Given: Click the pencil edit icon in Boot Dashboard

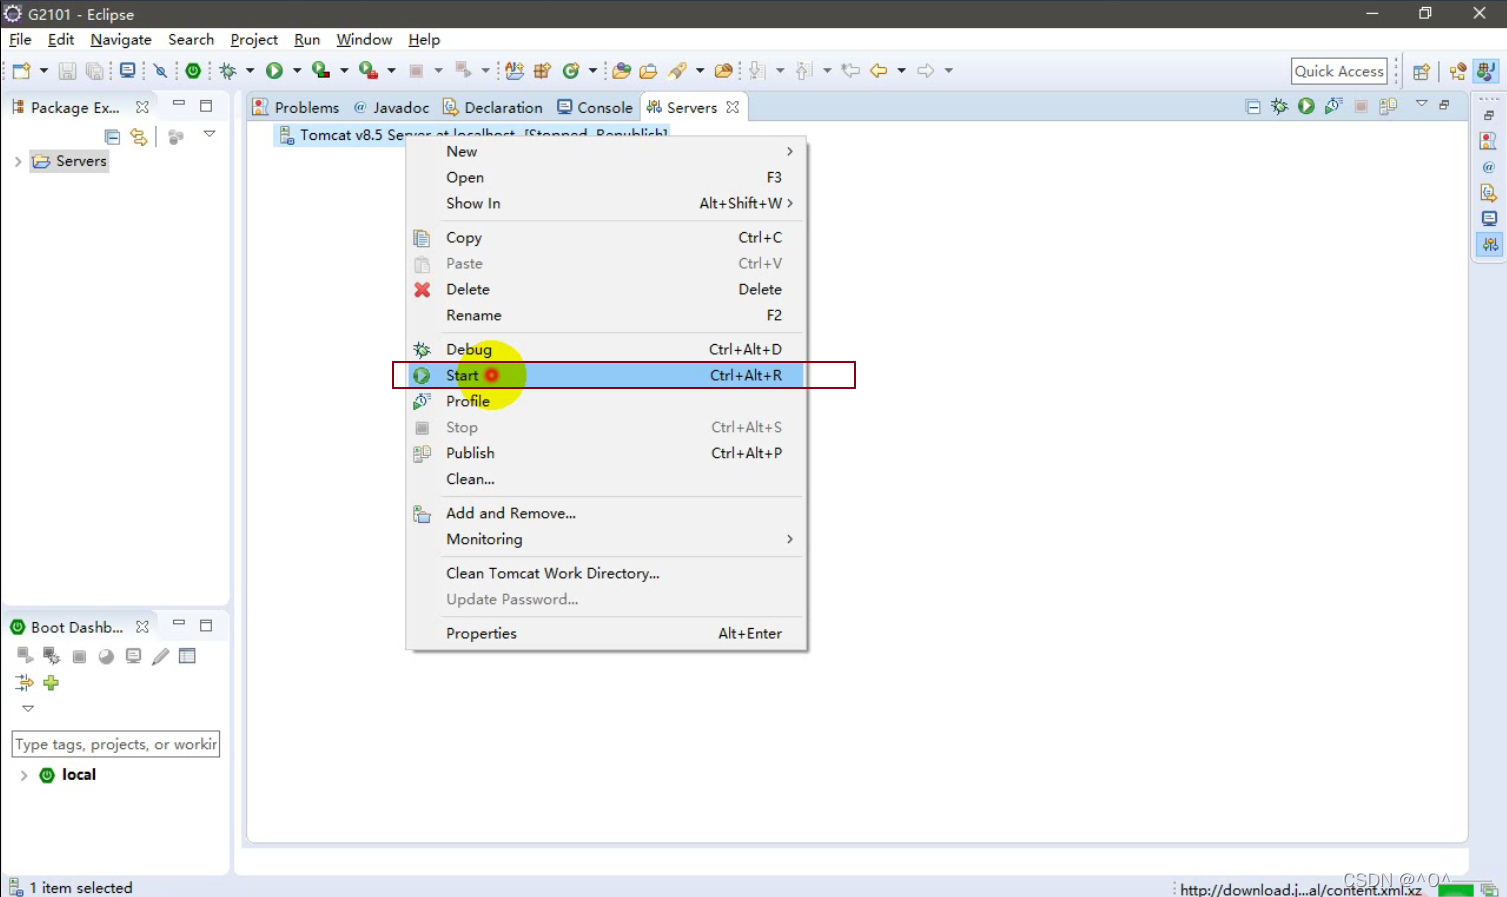Looking at the screenshot, I should tap(160, 657).
